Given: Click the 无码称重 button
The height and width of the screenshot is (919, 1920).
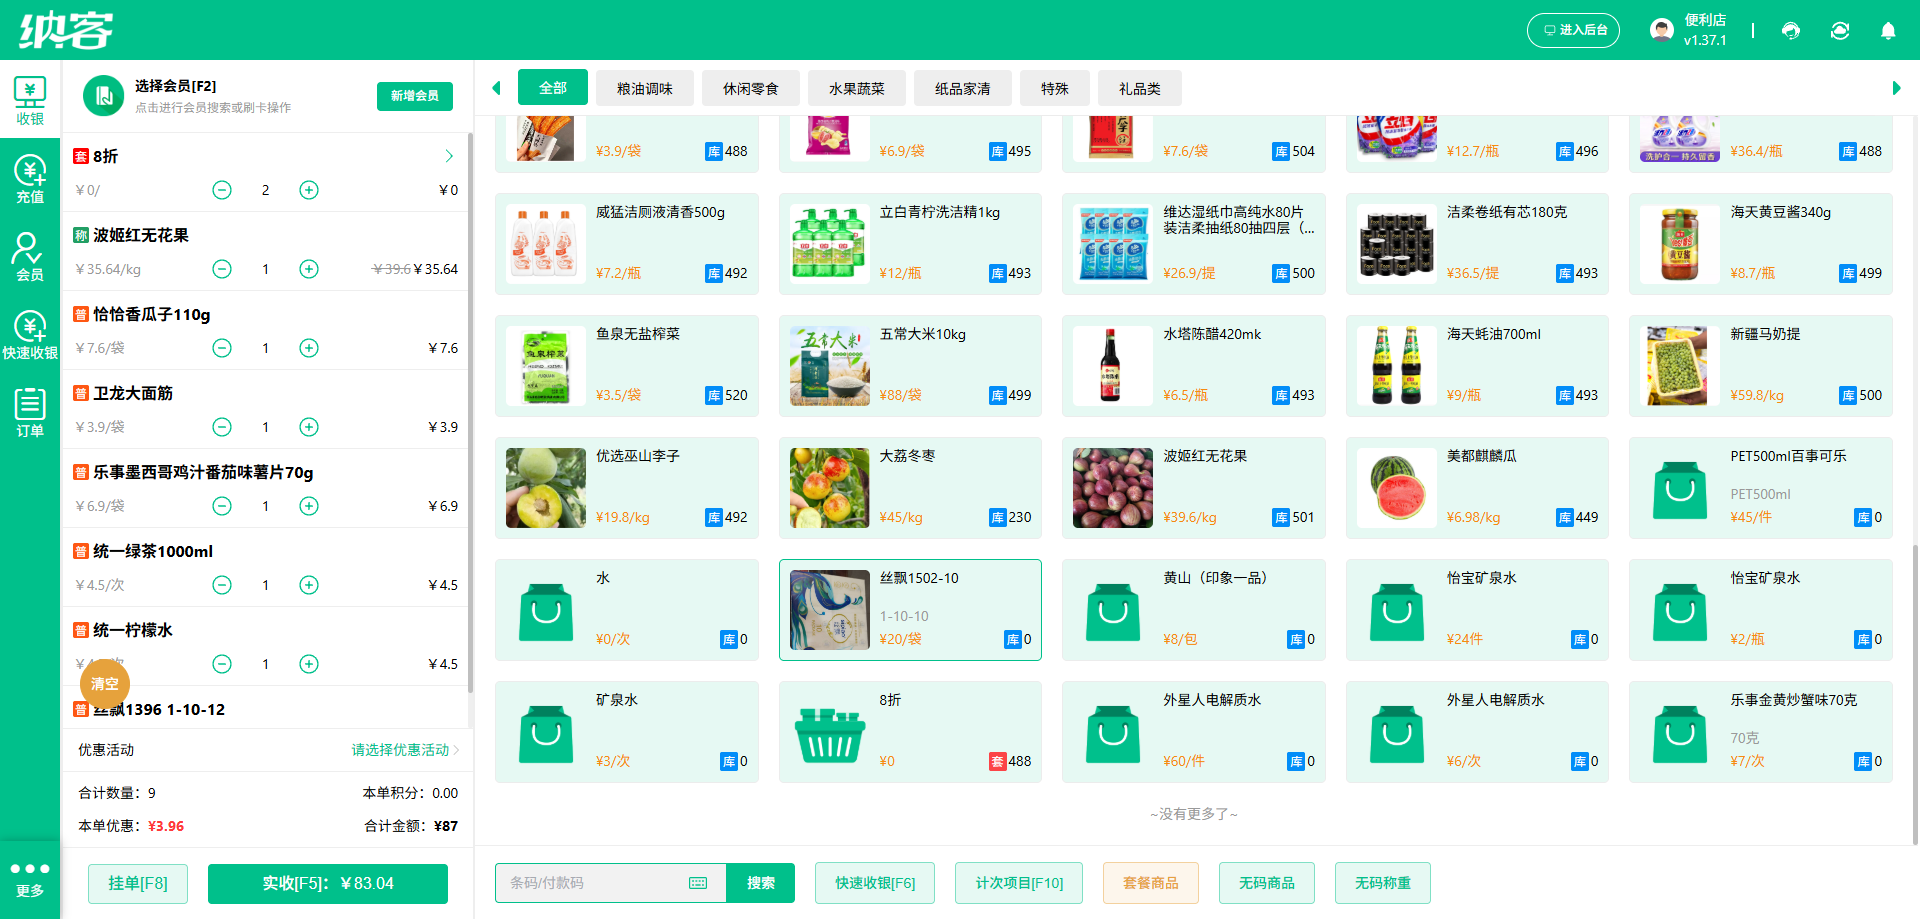Looking at the screenshot, I should (x=1383, y=883).
